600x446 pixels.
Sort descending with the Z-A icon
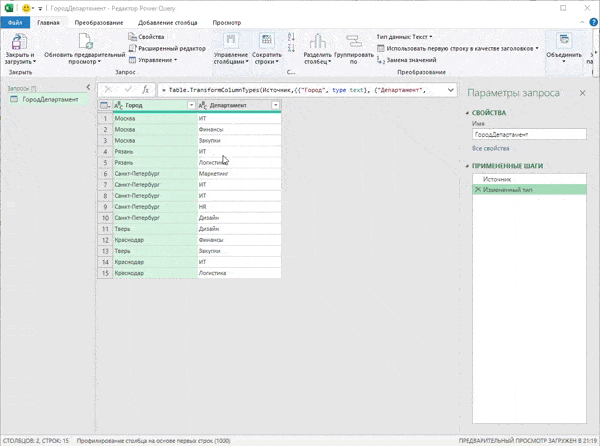291,48
